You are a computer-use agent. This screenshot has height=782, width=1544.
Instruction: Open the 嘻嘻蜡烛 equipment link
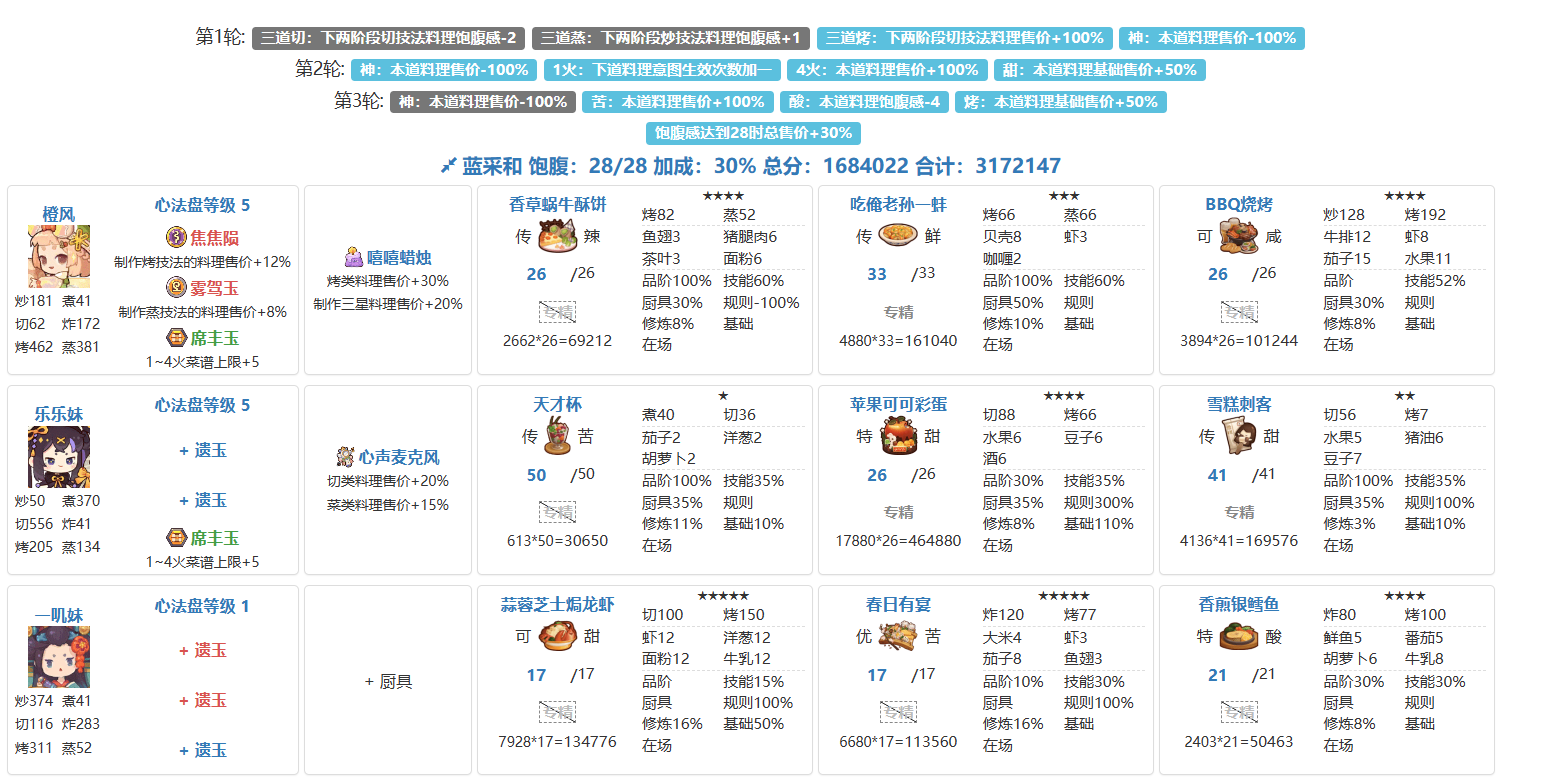coord(399,258)
